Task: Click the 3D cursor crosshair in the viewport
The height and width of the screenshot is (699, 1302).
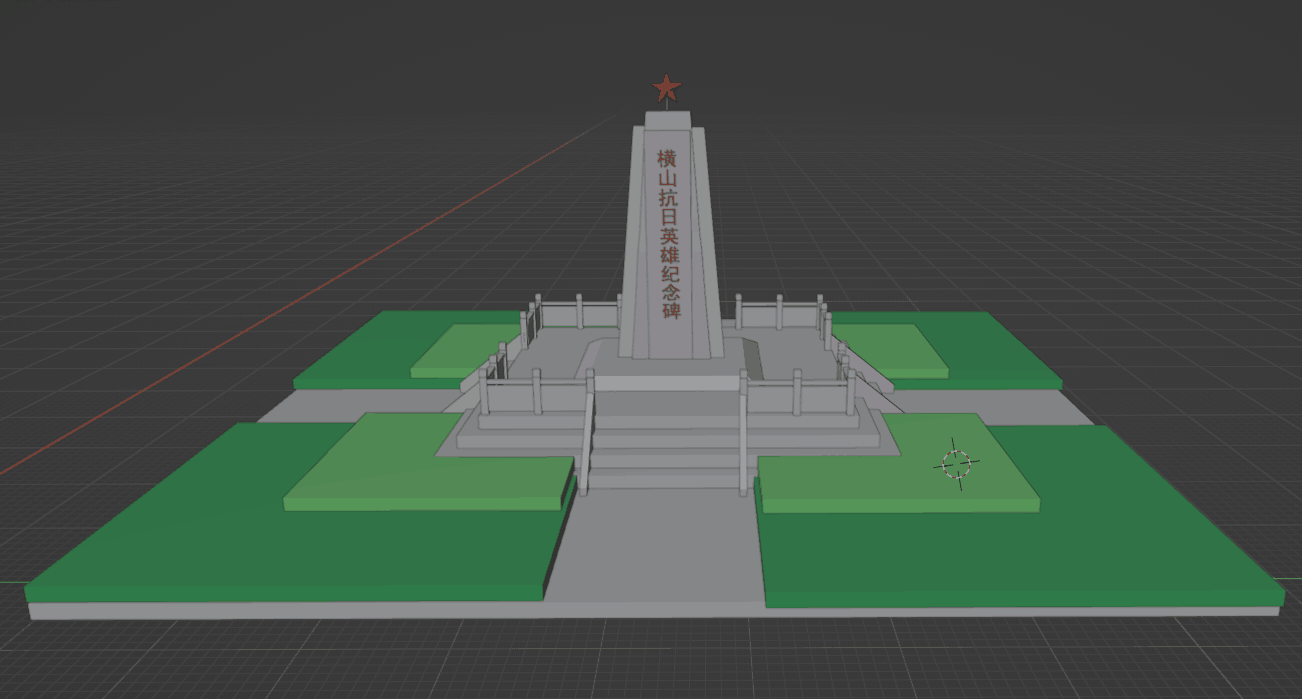Action: pos(956,463)
